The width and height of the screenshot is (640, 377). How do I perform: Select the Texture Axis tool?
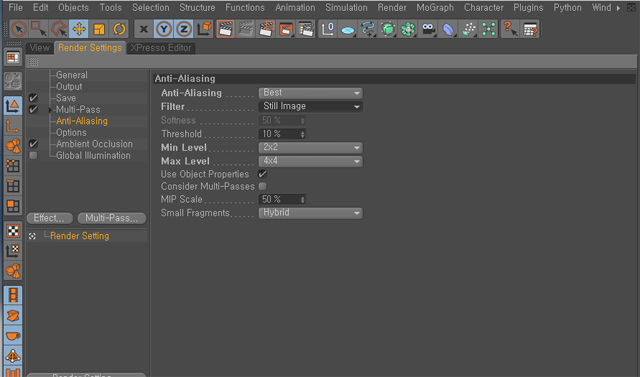(x=13, y=251)
